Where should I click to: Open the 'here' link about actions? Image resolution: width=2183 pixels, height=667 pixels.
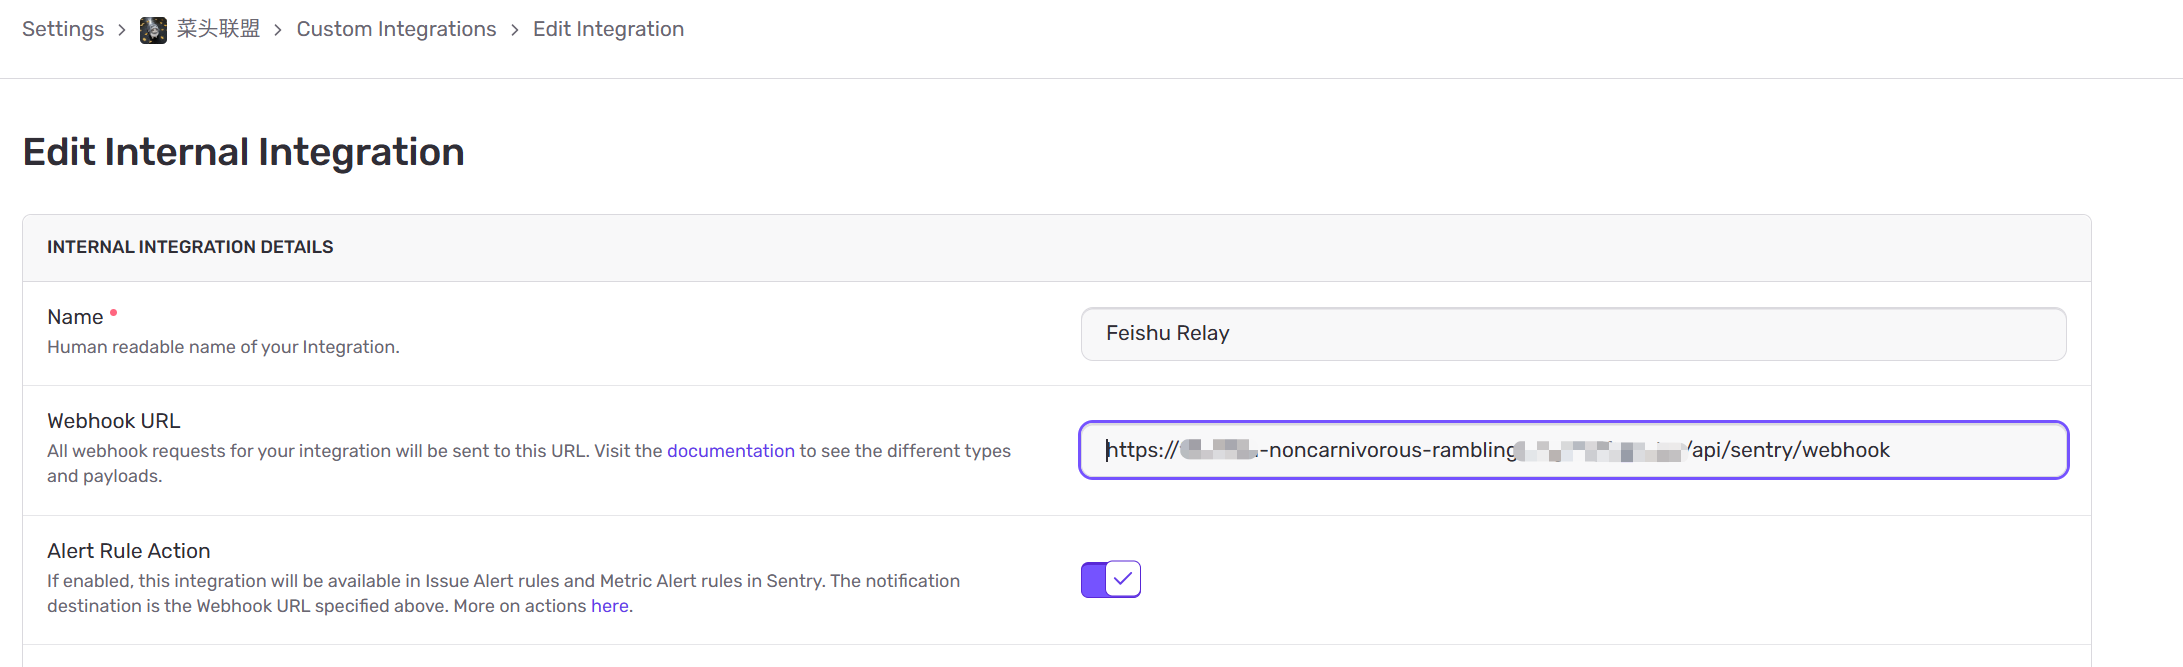pos(609,606)
